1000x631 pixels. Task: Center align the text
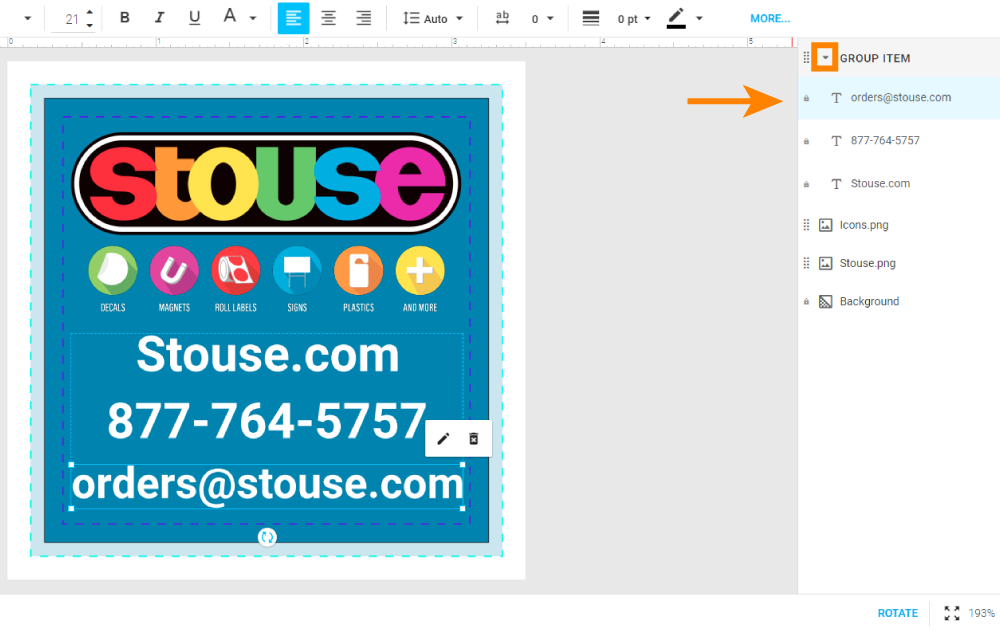328,18
